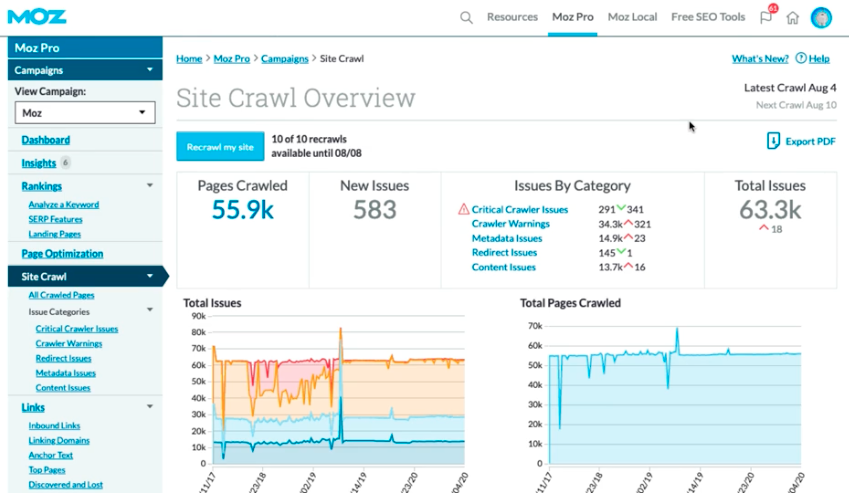Click the Total Issues chart area
This screenshot has width=849, height=493.
(338, 390)
